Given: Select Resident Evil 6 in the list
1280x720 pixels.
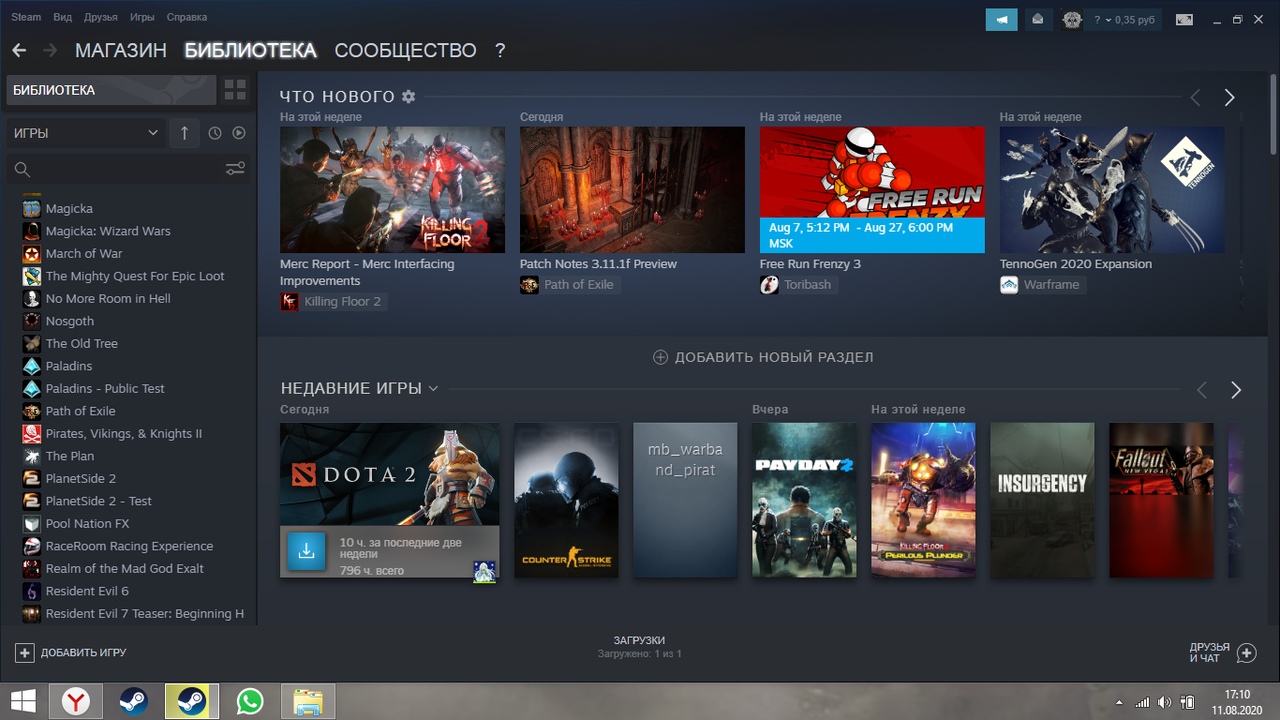Looking at the screenshot, I should [87, 591].
